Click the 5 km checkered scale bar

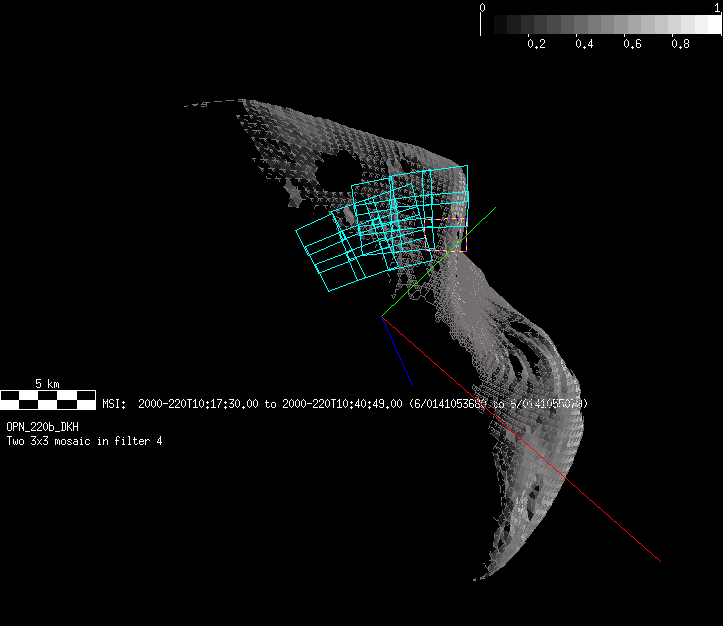pos(48,400)
